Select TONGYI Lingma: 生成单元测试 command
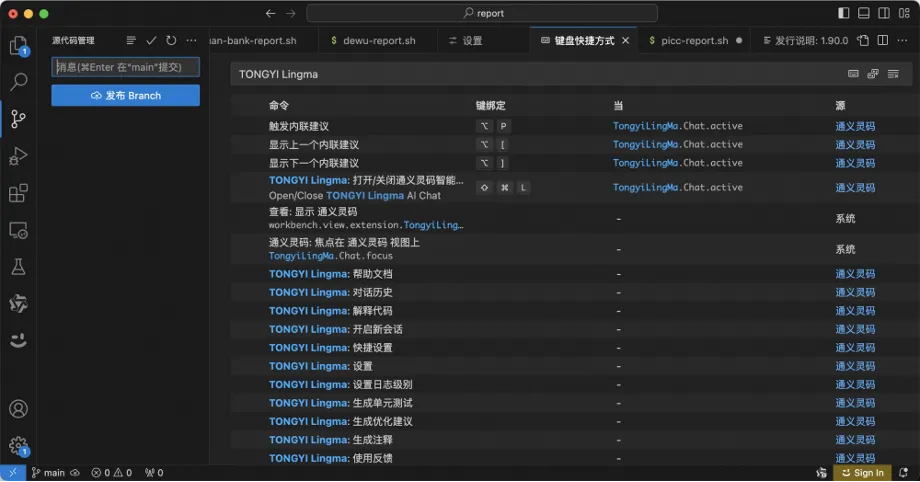 coord(571,403)
